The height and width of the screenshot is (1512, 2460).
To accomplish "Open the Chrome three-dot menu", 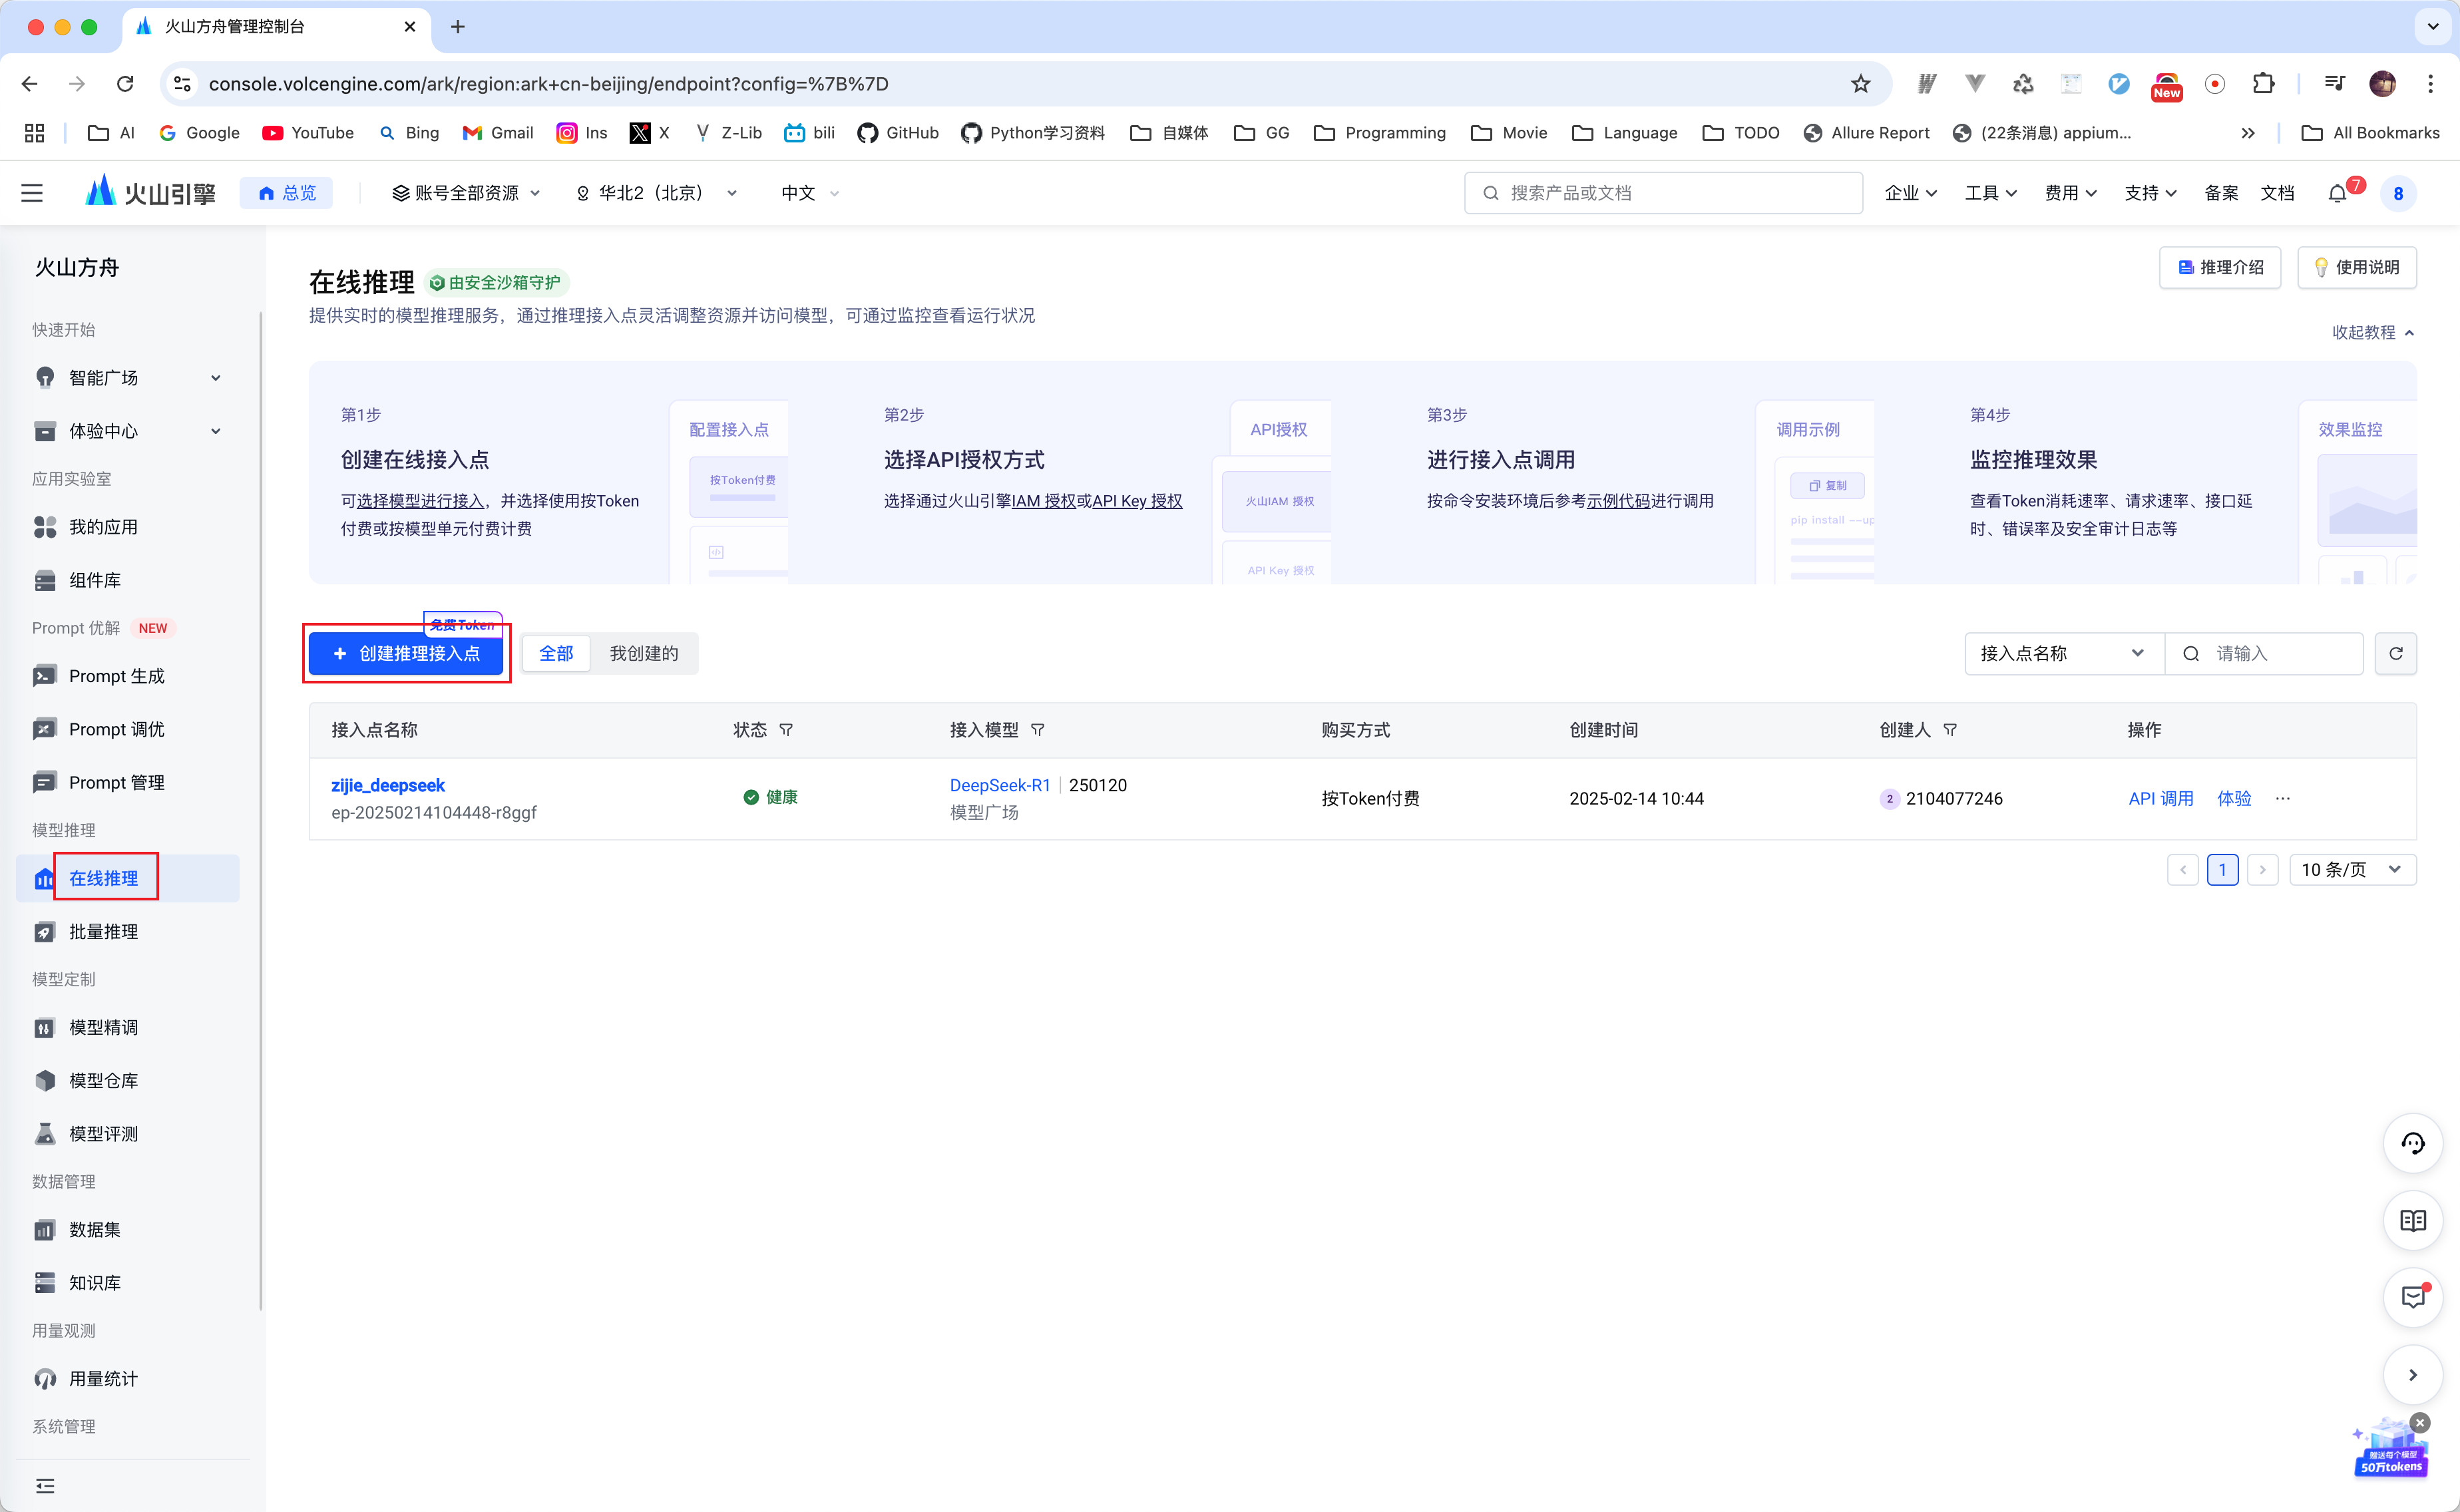I will 2430,84.
